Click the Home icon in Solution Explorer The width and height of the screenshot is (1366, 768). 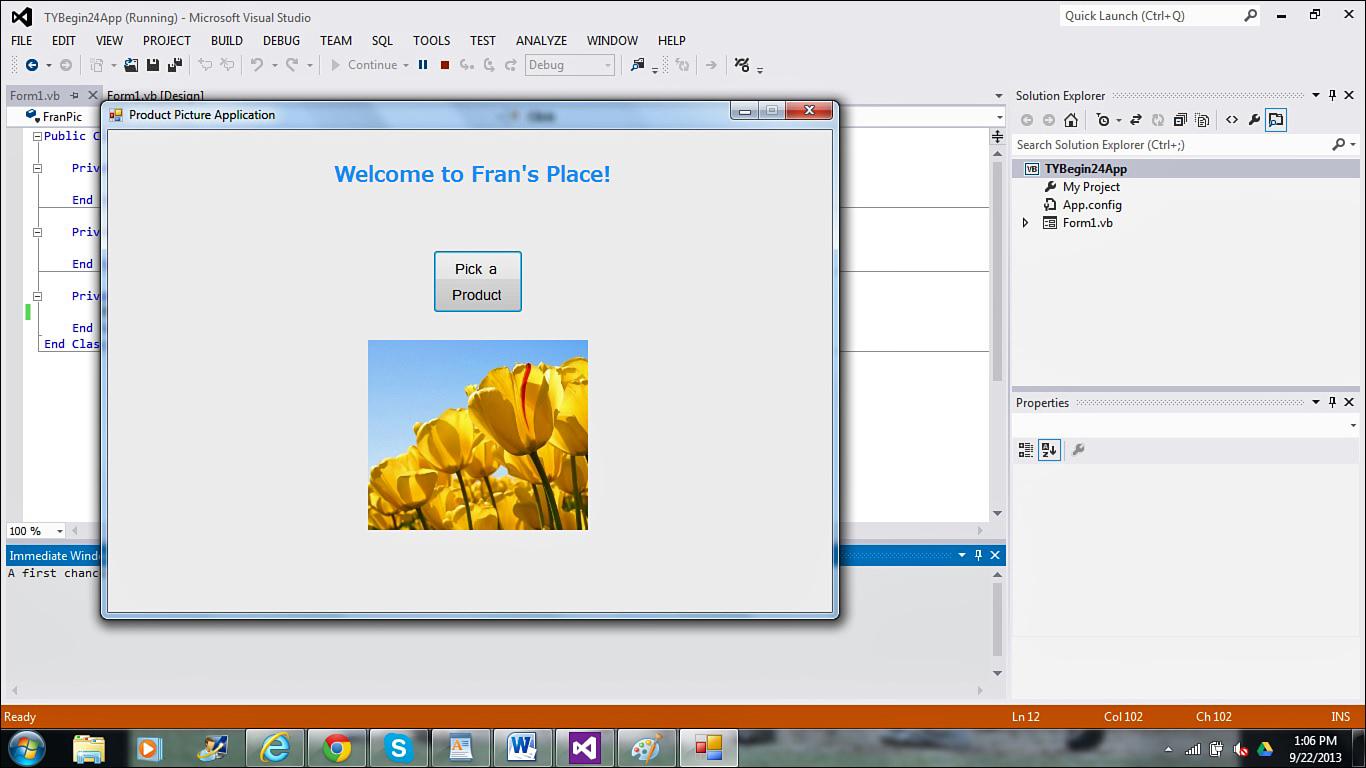[x=1071, y=120]
